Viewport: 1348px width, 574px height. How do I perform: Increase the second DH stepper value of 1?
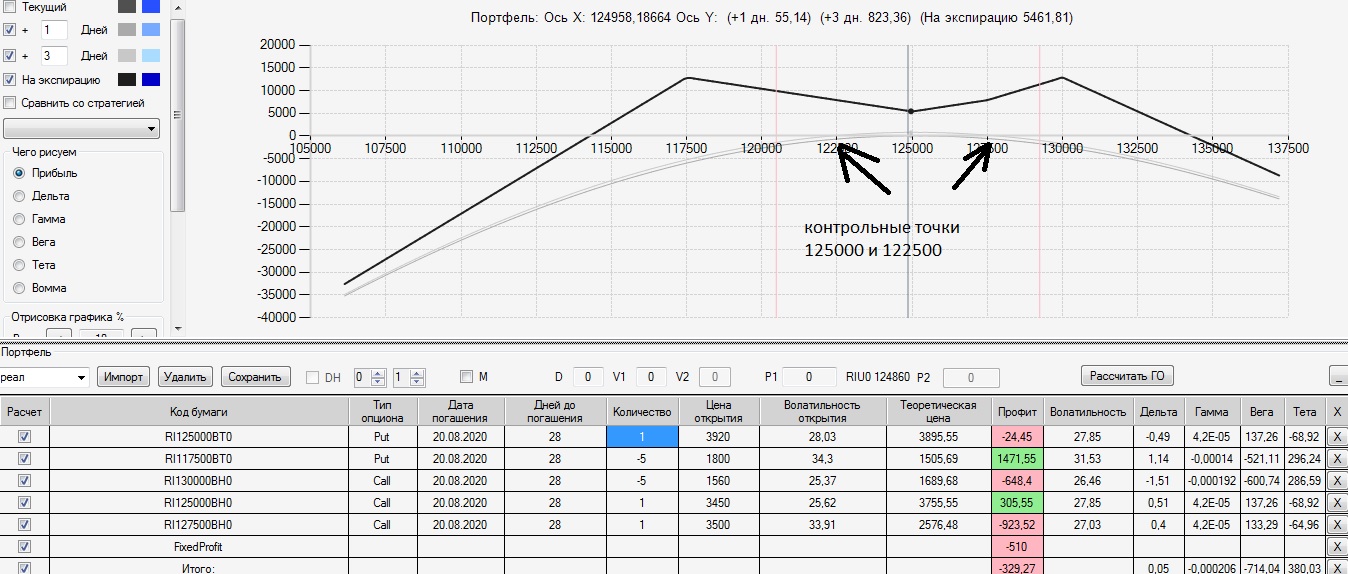click(417, 372)
